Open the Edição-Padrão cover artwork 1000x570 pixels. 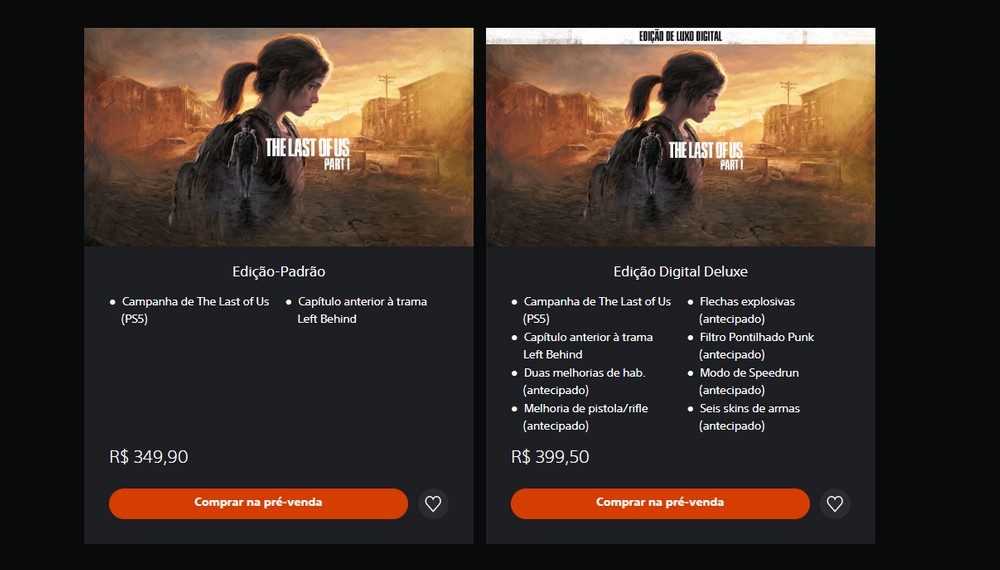click(x=279, y=137)
